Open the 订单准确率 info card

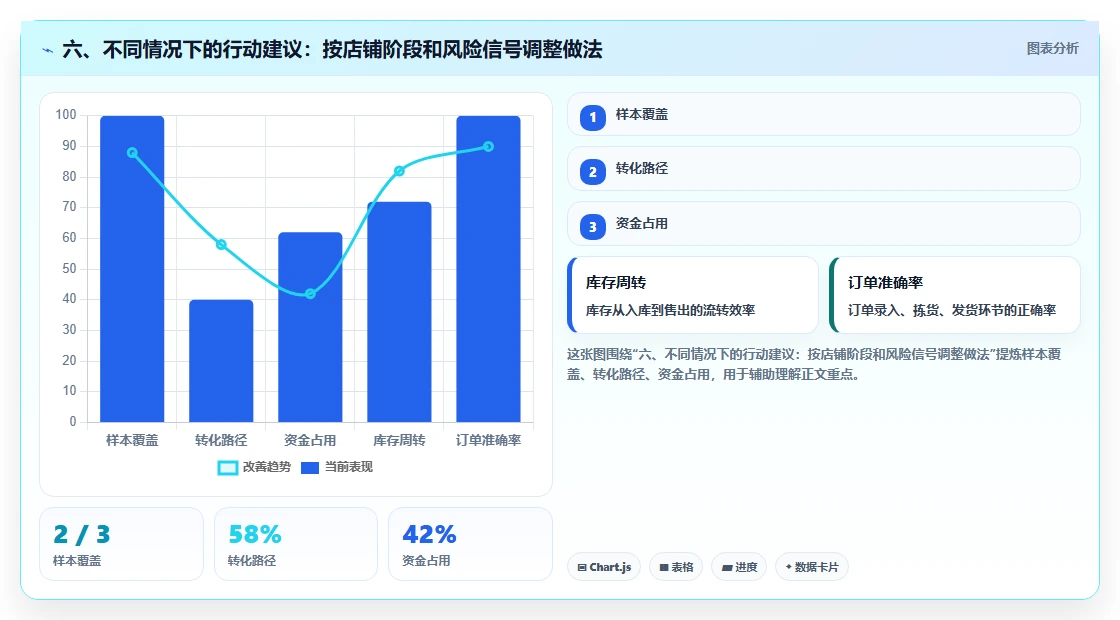pos(955,295)
